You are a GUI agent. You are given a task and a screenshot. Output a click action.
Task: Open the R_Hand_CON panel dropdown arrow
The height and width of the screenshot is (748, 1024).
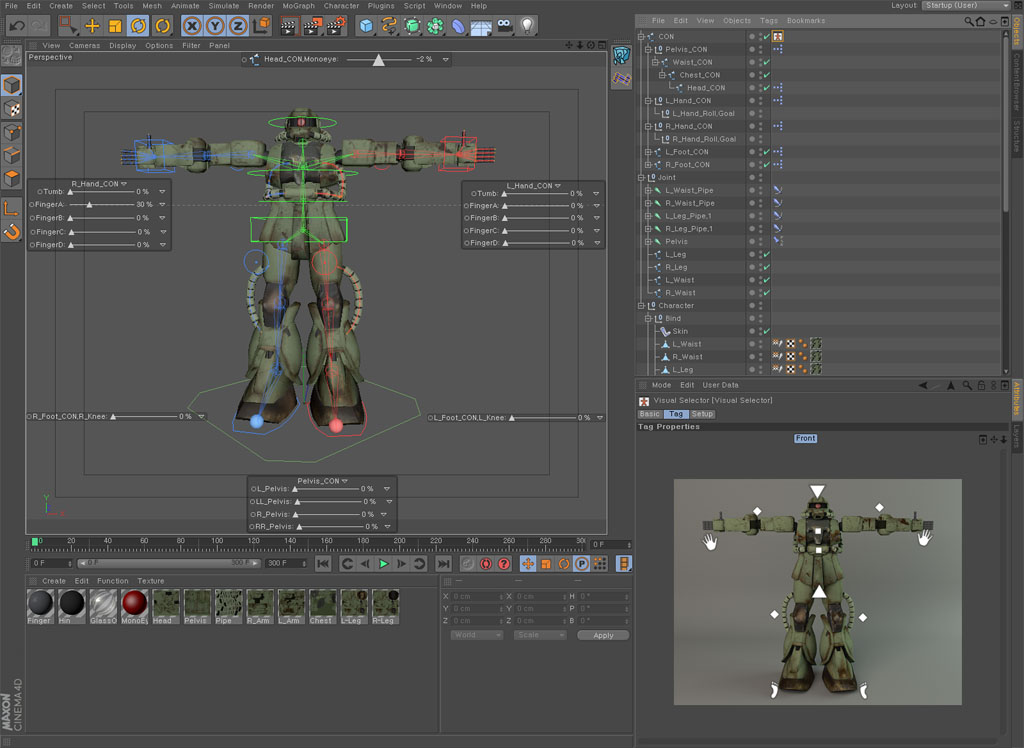(x=123, y=184)
